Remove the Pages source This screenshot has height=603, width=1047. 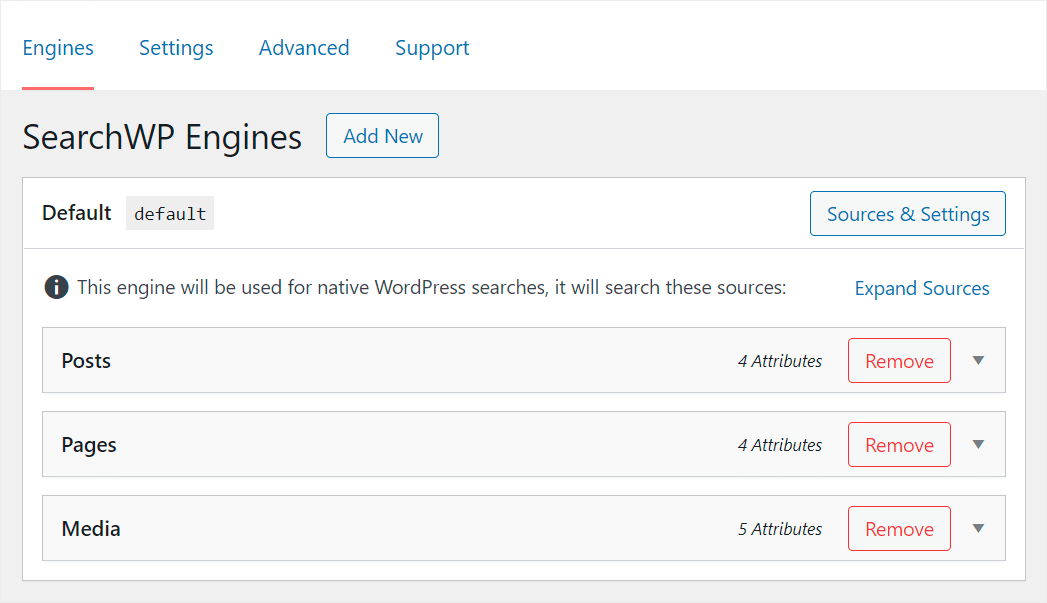point(899,445)
